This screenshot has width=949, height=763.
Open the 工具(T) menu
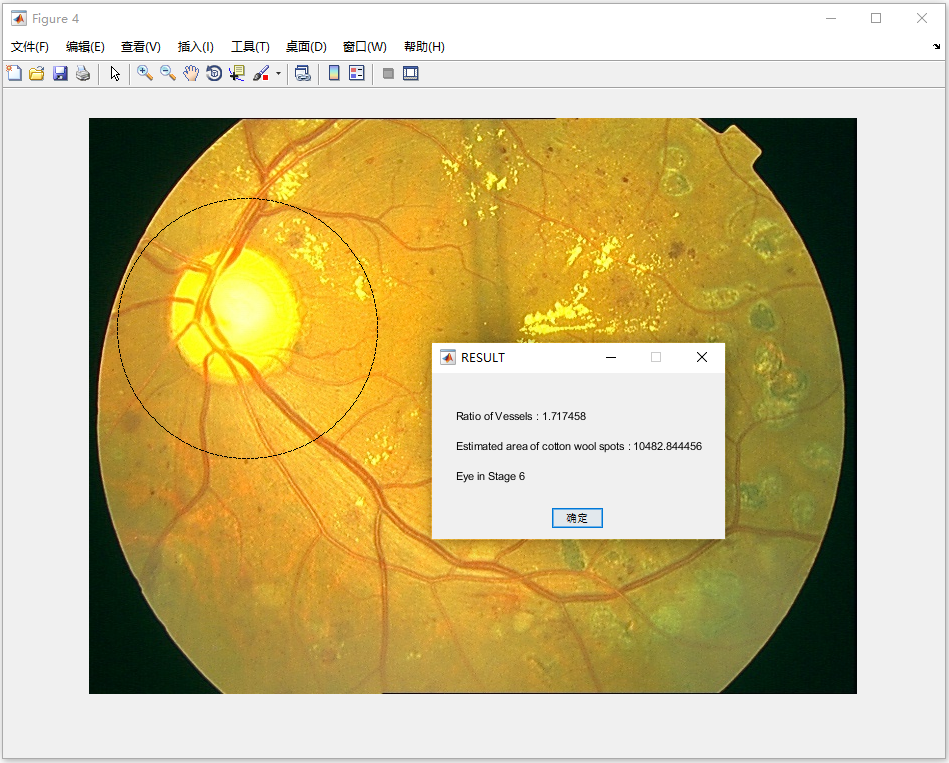[x=251, y=47]
